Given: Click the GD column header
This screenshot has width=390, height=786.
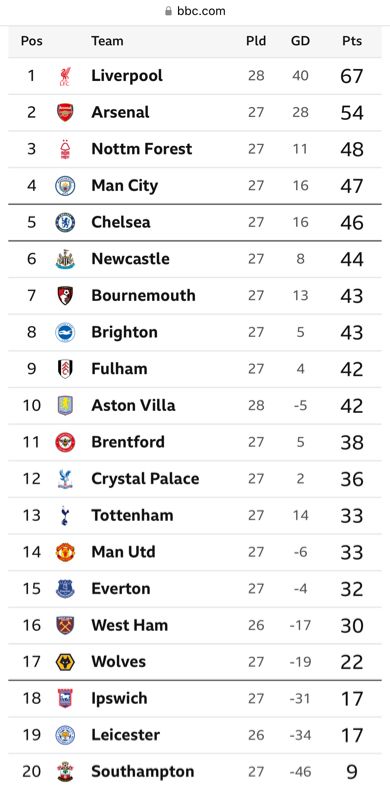Looking at the screenshot, I should [300, 41].
